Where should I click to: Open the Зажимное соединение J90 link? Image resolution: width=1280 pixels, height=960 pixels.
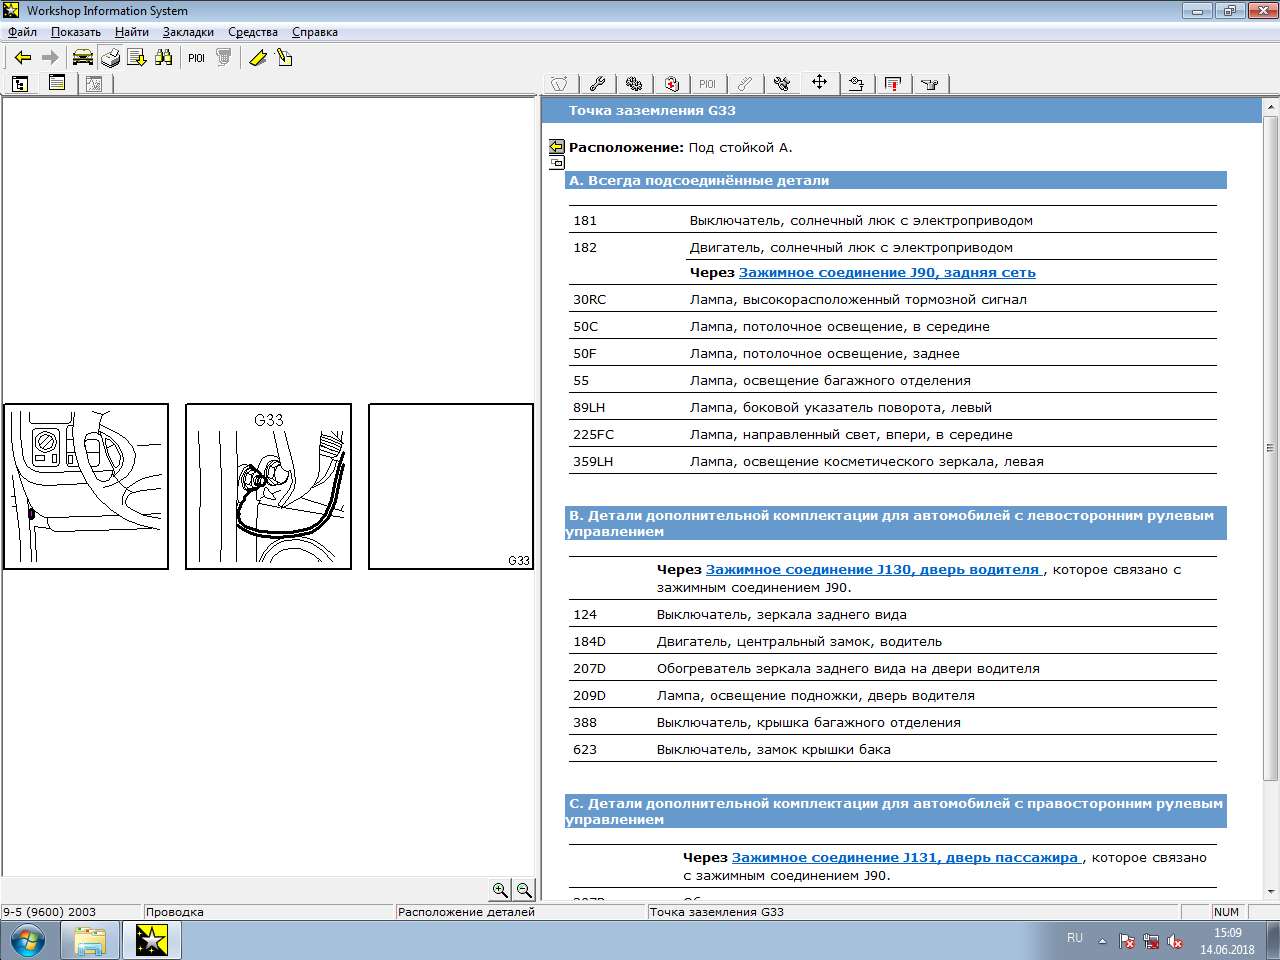tap(886, 273)
